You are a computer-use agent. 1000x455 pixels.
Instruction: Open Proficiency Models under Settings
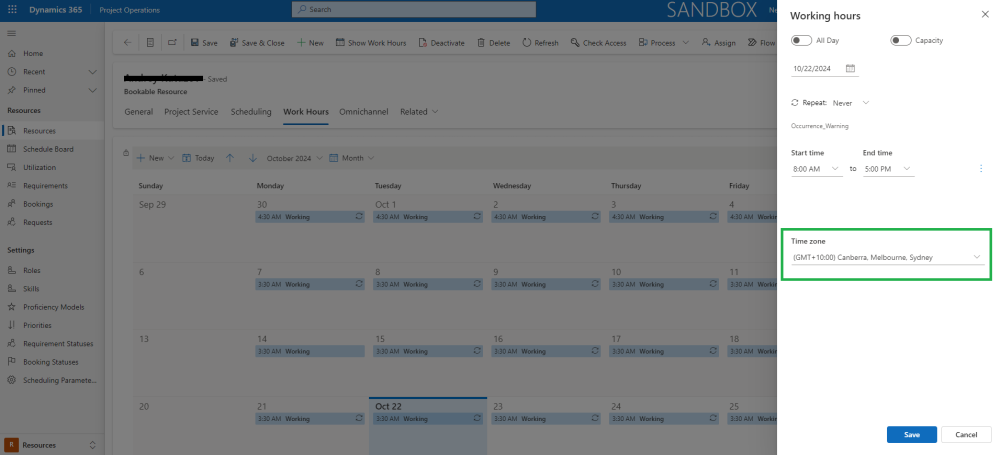pyautogui.click(x=53, y=307)
